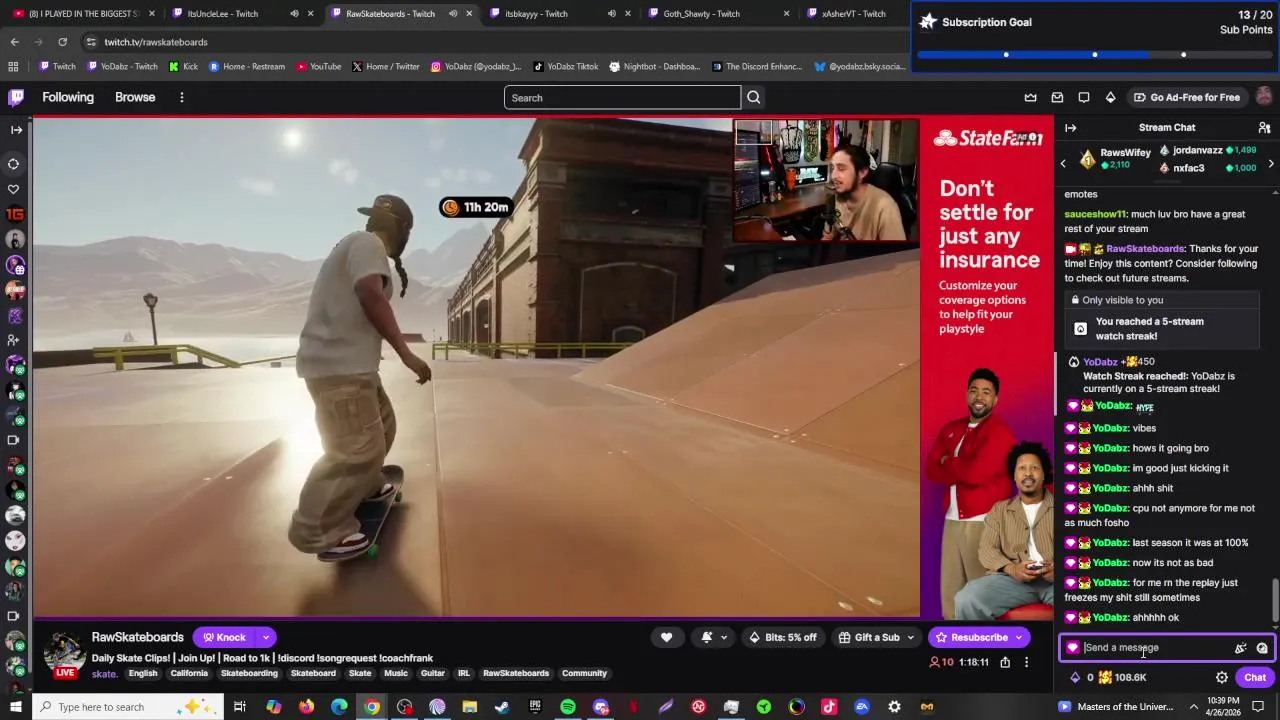Open the user avatar menu
This screenshot has height=720, width=1280.
[x=1264, y=97]
